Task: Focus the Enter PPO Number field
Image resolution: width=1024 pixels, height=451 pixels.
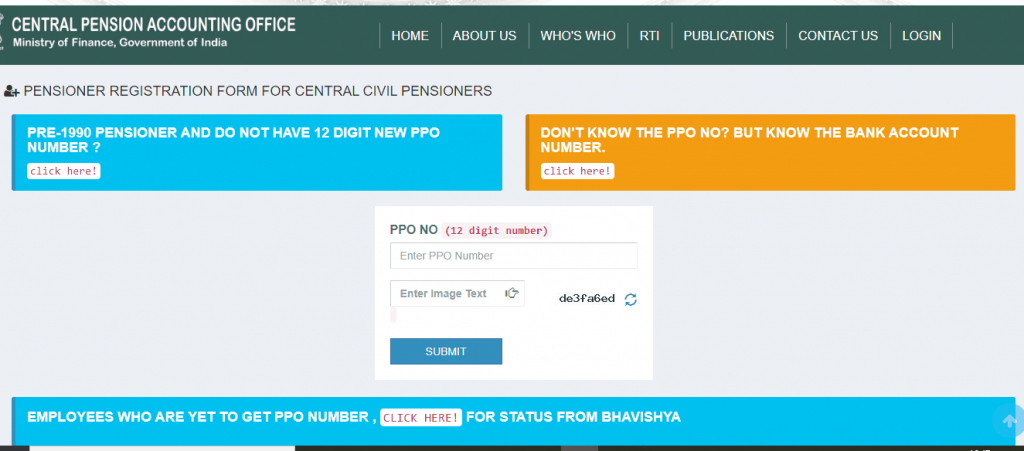Action: (x=513, y=256)
